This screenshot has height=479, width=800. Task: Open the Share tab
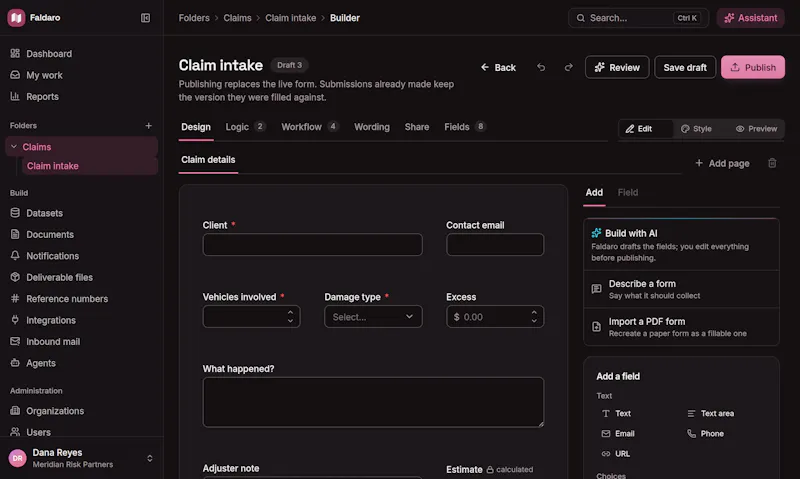[417, 127]
